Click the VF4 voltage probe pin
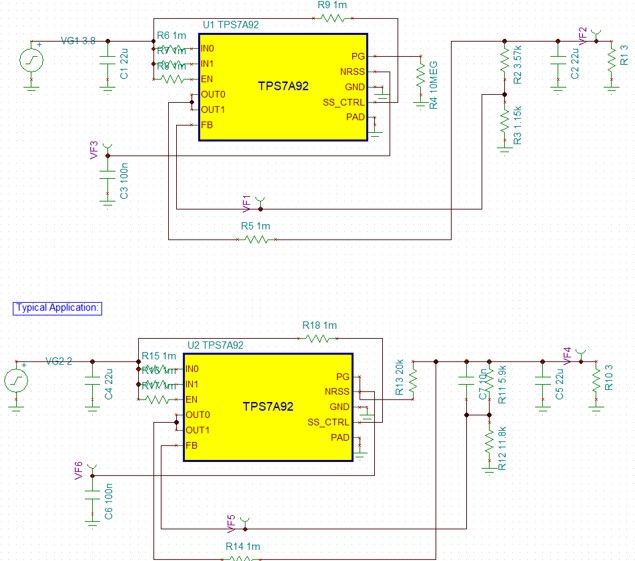The height and width of the screenshot is (561, 635). pos(581,356)
